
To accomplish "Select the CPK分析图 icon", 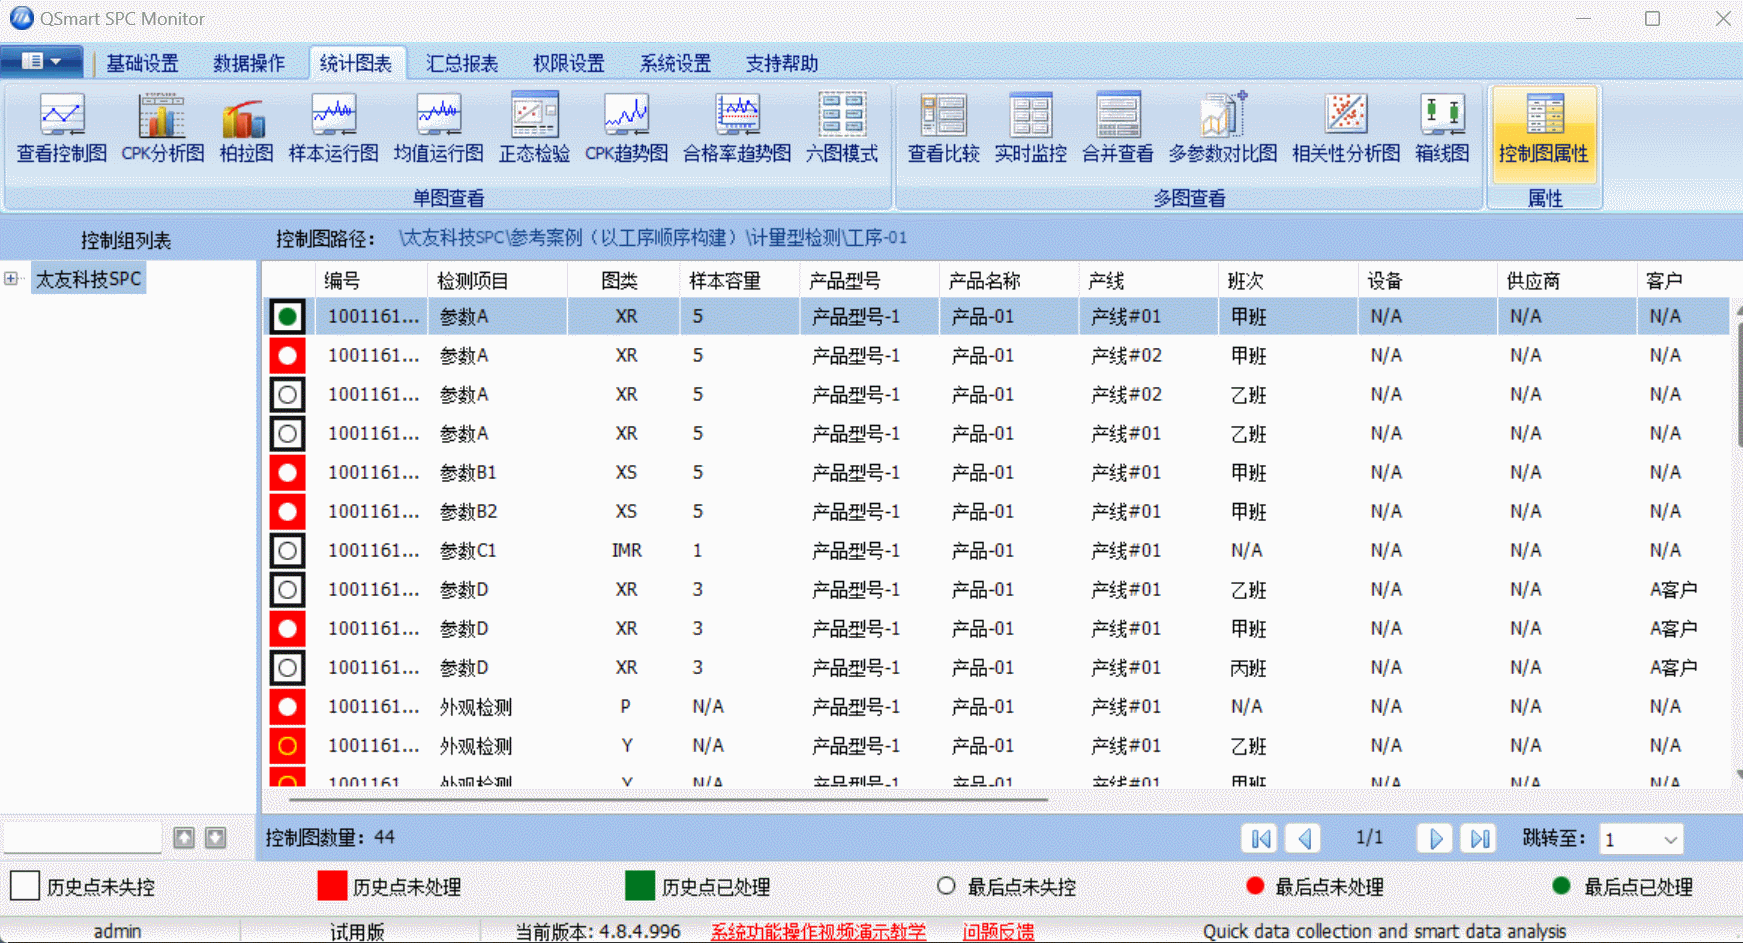I will pyautogui.click(x=162, y=128).
